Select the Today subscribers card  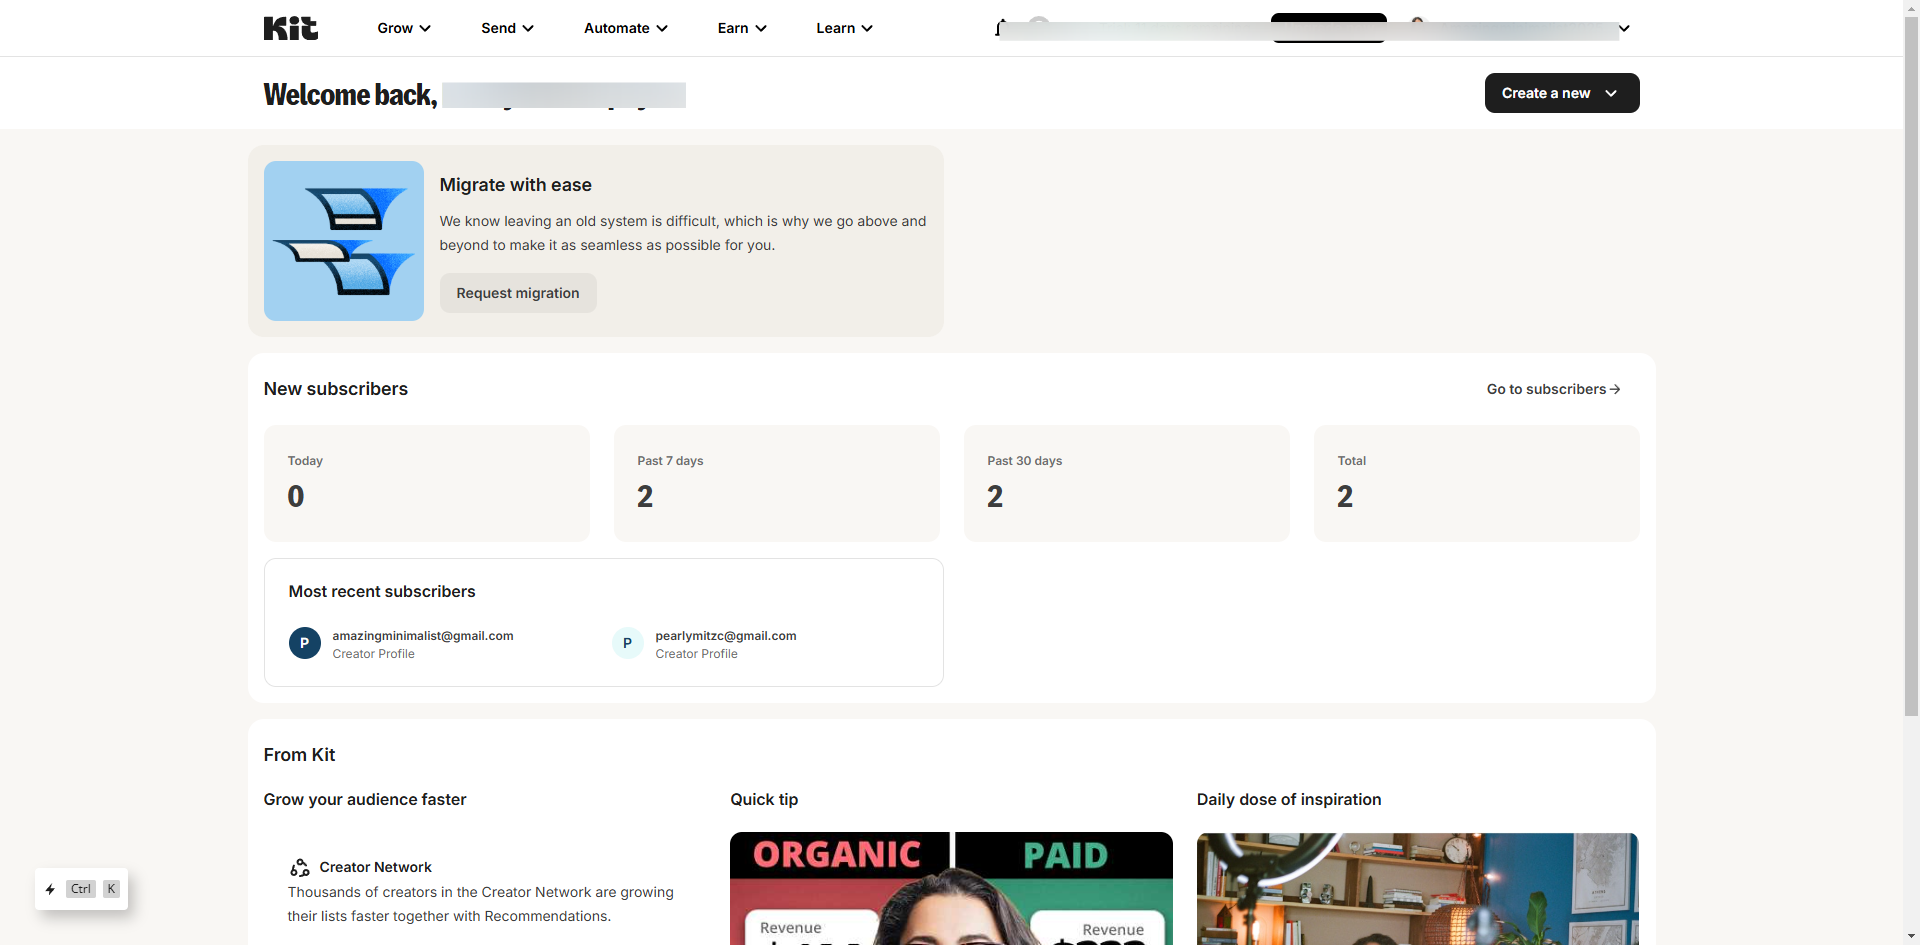[x=427, y=484]
